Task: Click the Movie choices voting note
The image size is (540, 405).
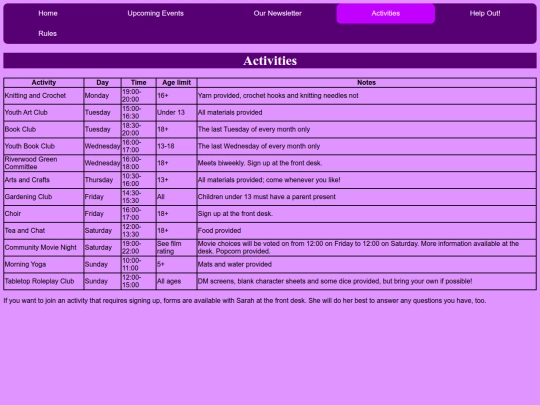Action: (366, 248)
